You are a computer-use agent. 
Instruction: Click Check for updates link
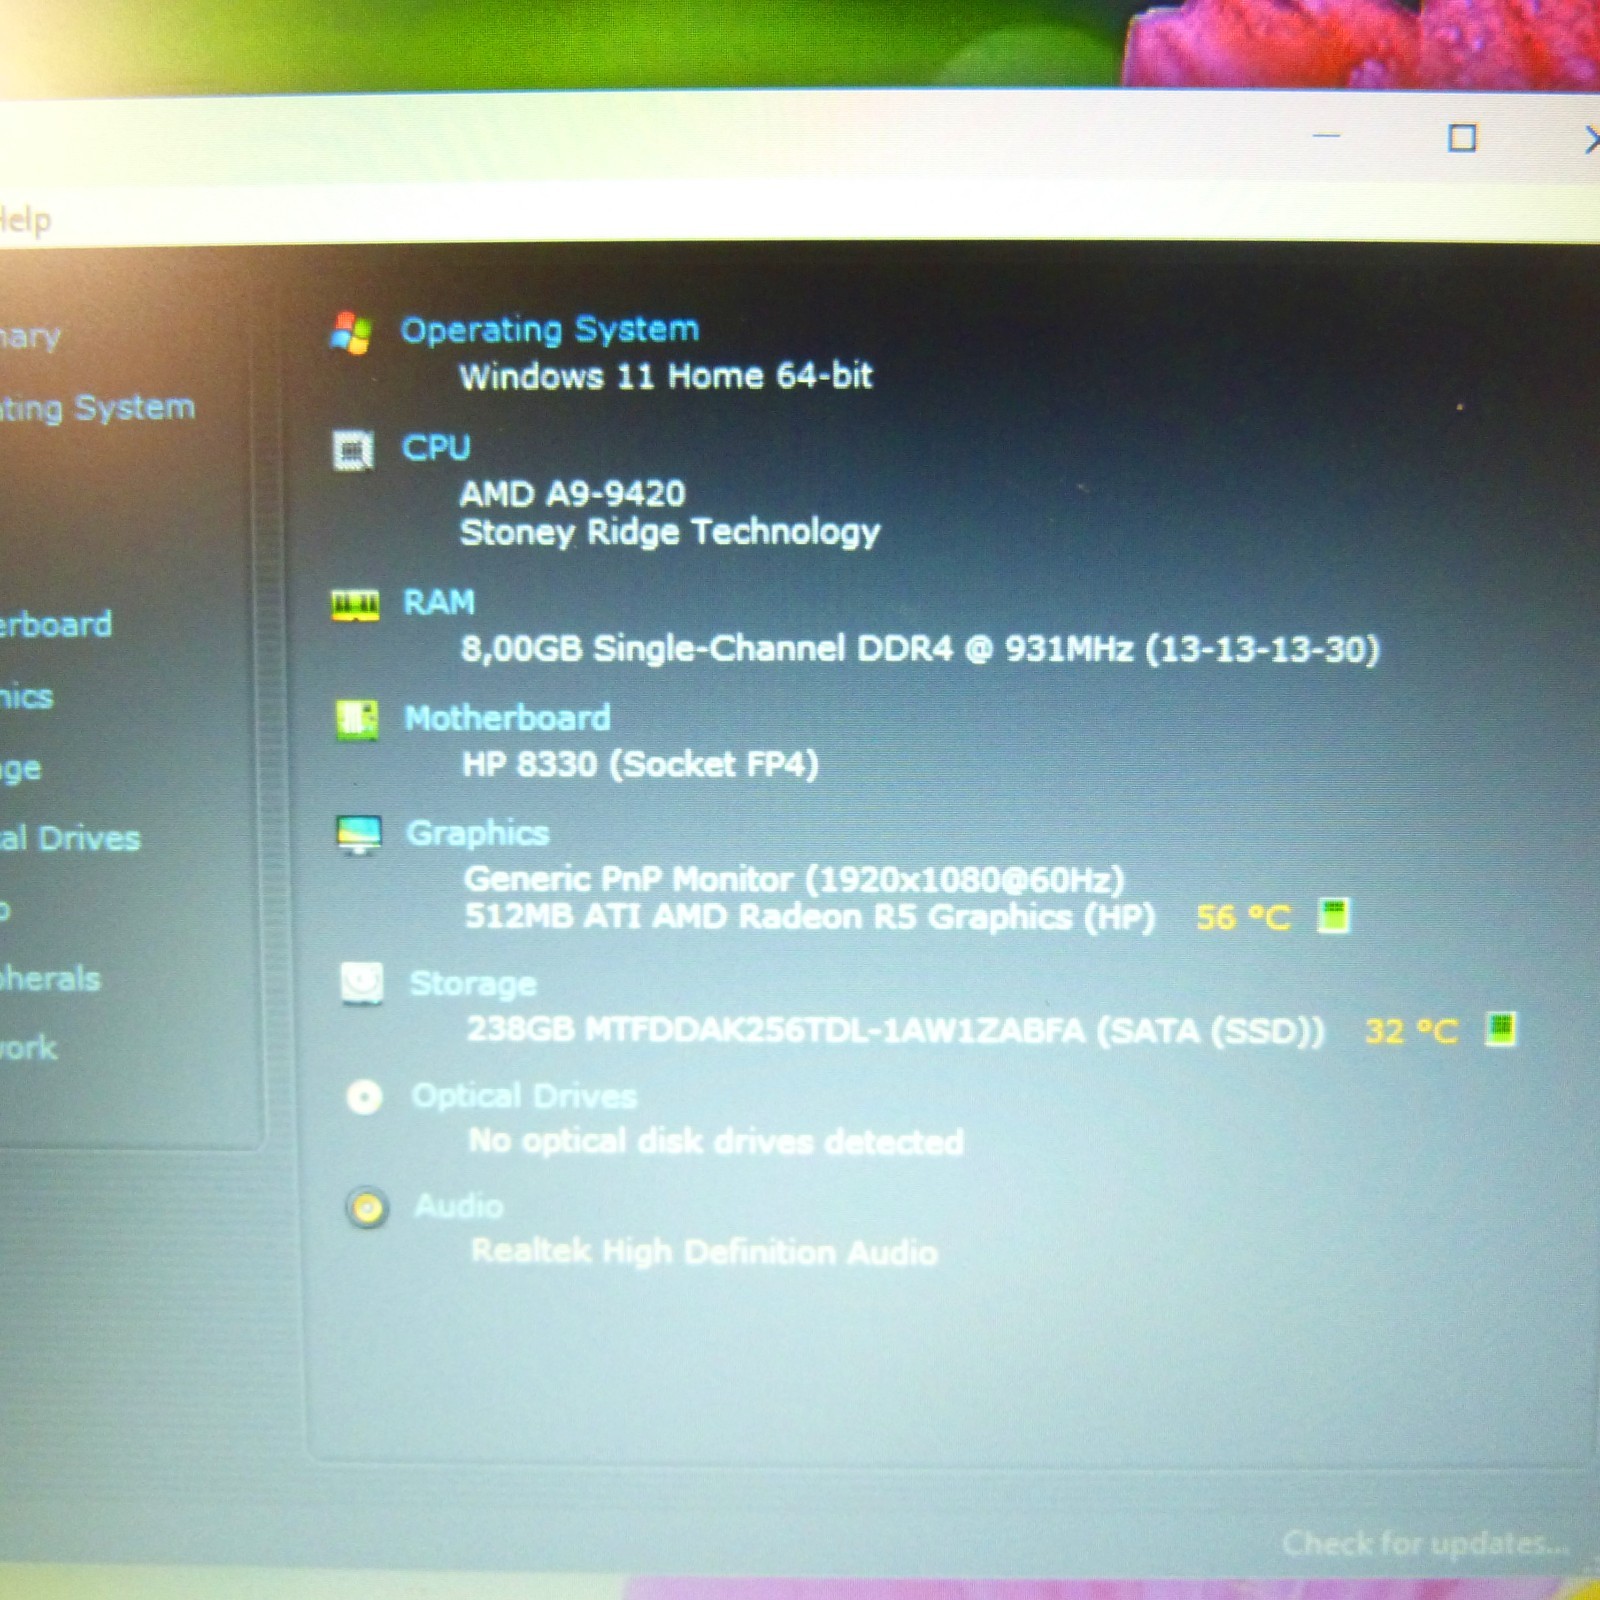(x=1425, y=1543)
